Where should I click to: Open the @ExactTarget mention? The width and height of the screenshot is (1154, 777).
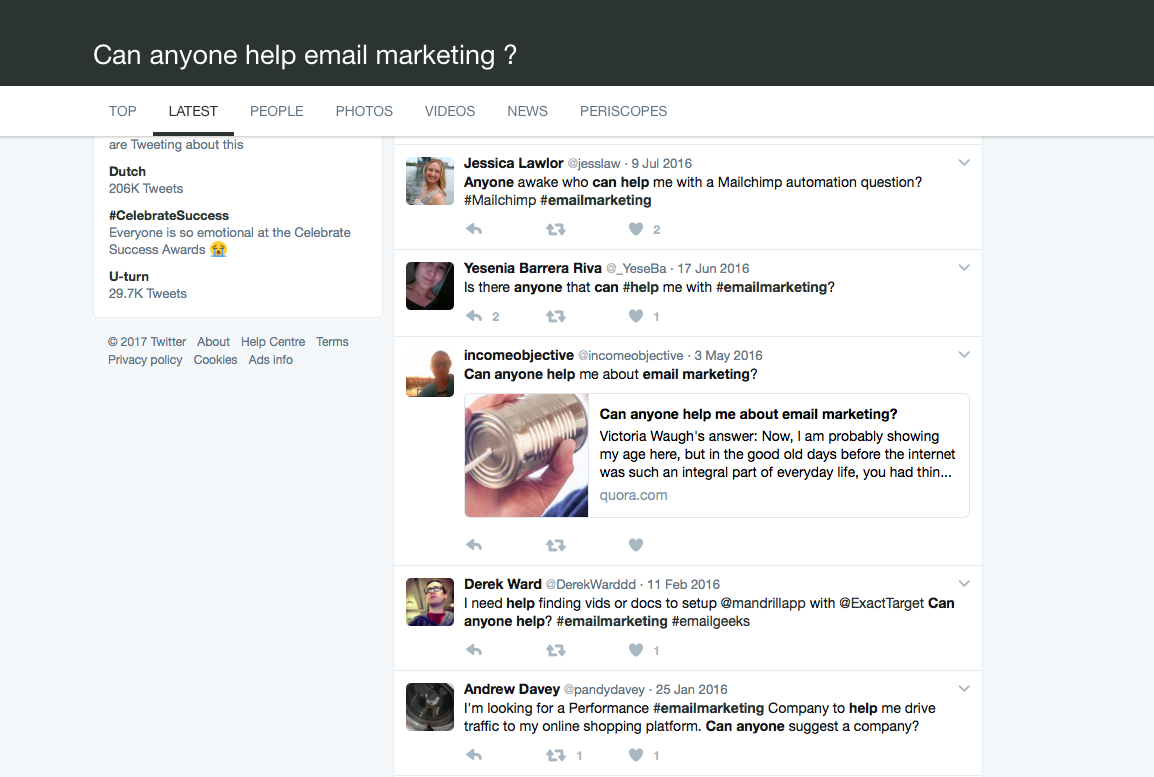(x=882, y=603)
